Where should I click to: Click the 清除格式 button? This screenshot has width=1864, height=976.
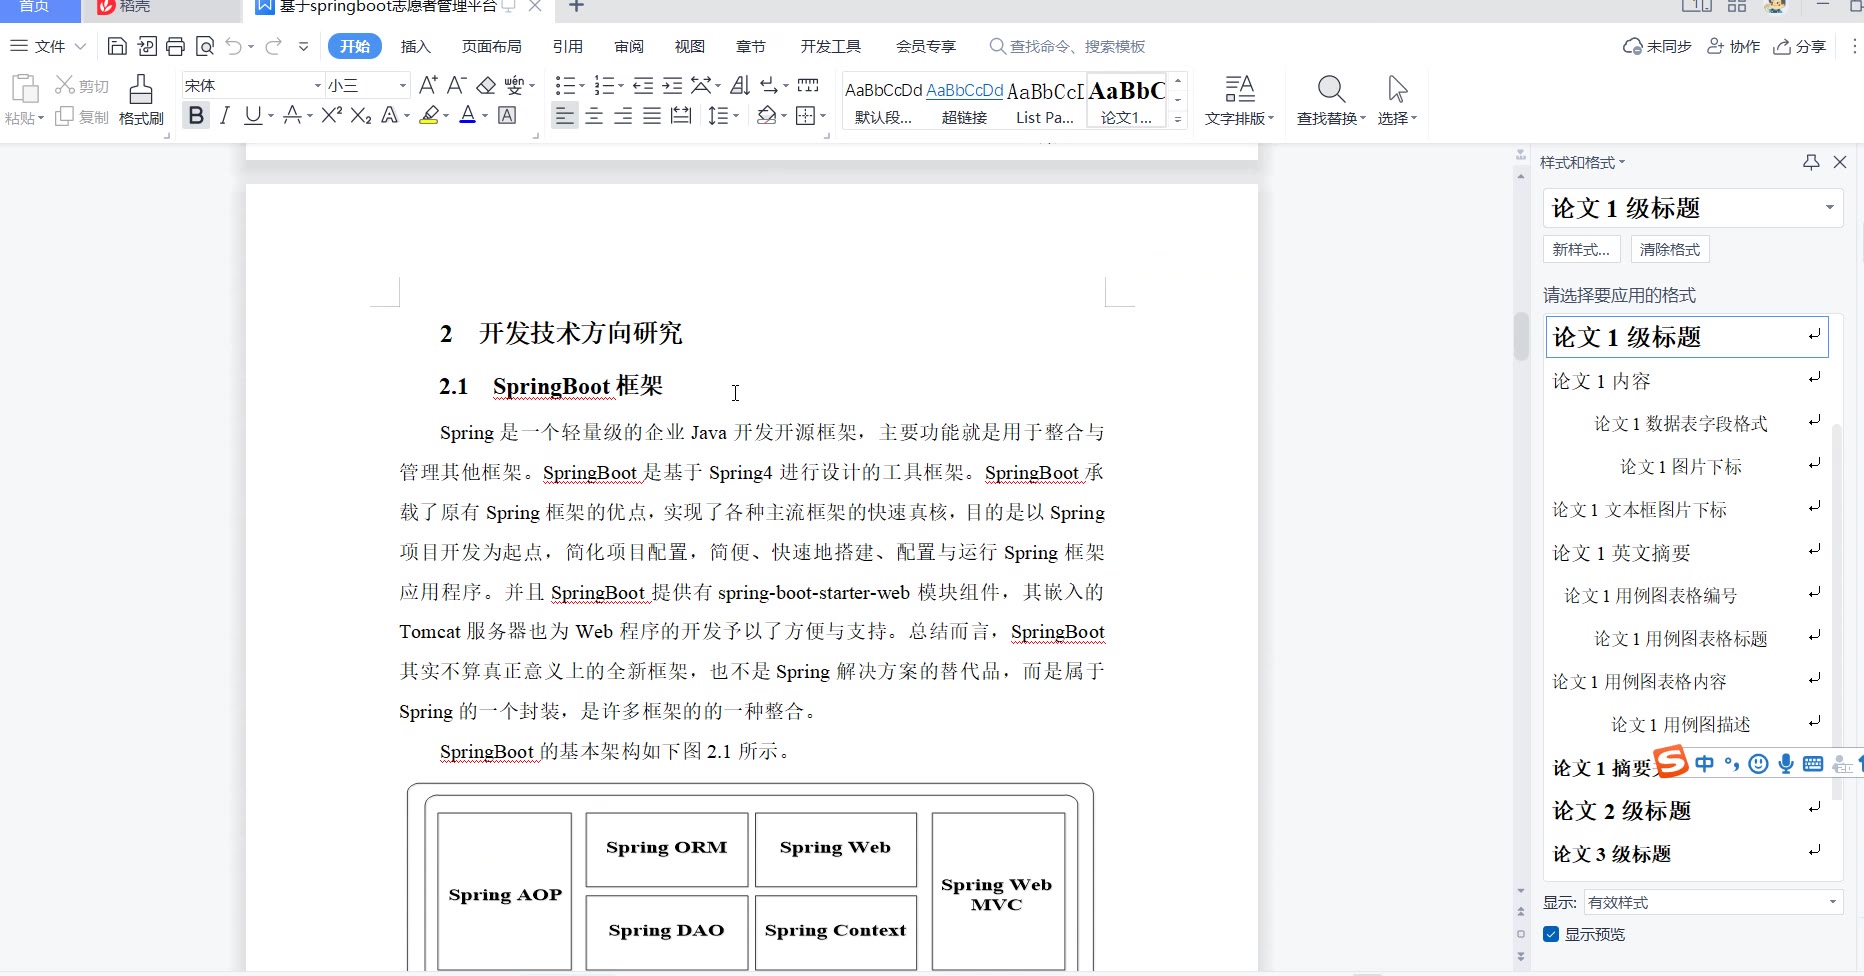point(1669,249)
